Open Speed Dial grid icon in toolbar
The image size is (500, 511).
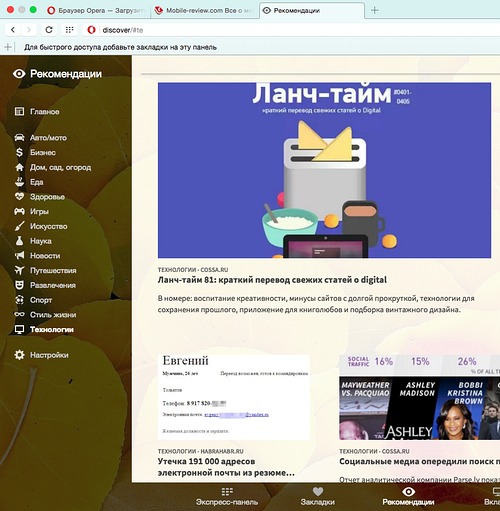click(69, 30)
